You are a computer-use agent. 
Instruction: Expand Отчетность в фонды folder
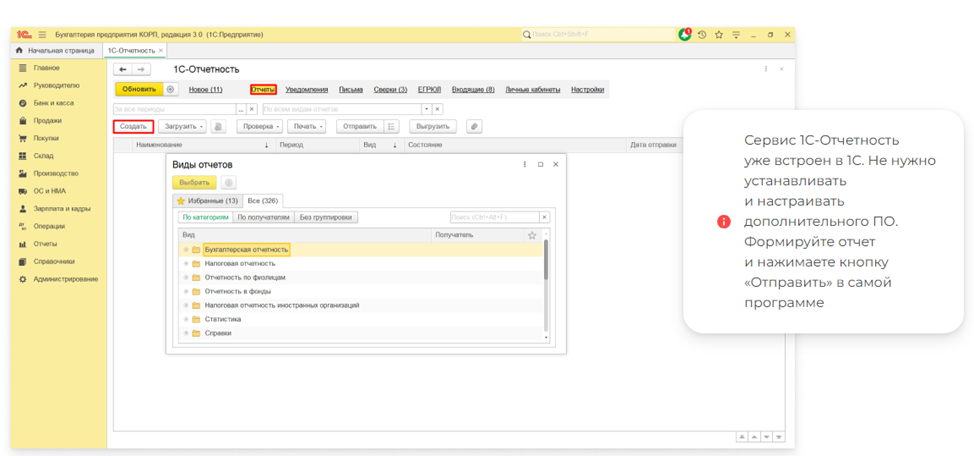click(x=185, y=291)
